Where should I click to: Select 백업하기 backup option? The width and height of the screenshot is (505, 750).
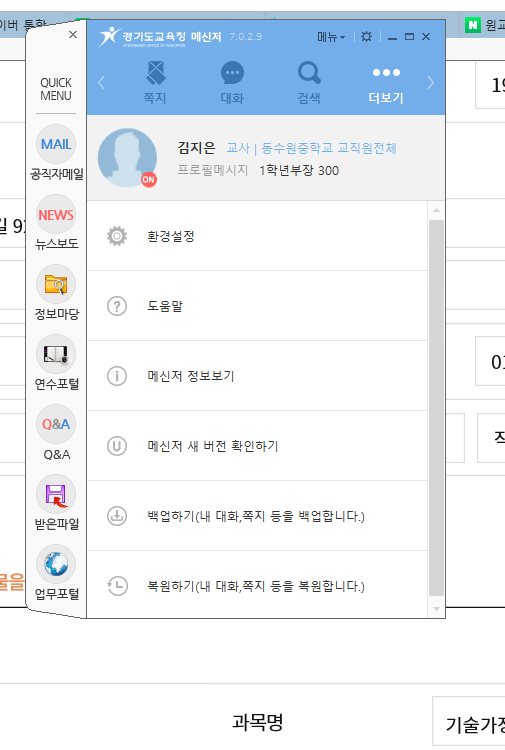pyautogui.click(x=257, y=516)
